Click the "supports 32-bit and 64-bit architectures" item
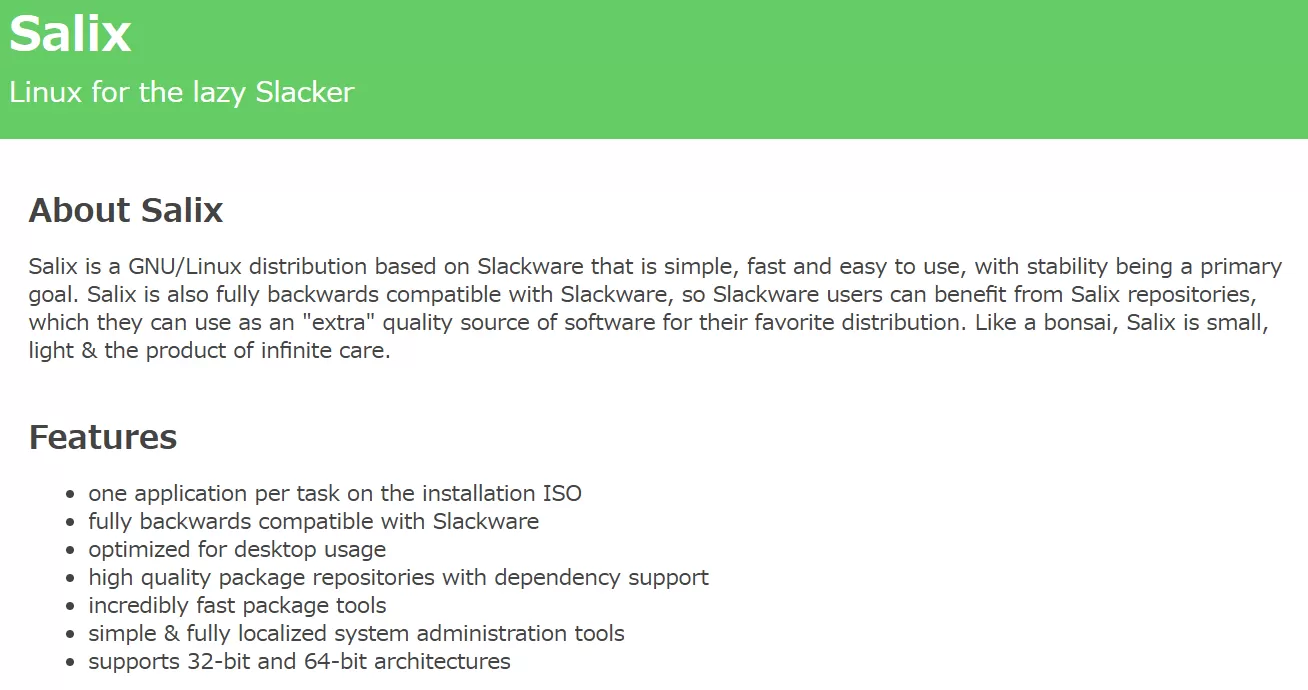 tap(299, 661)
